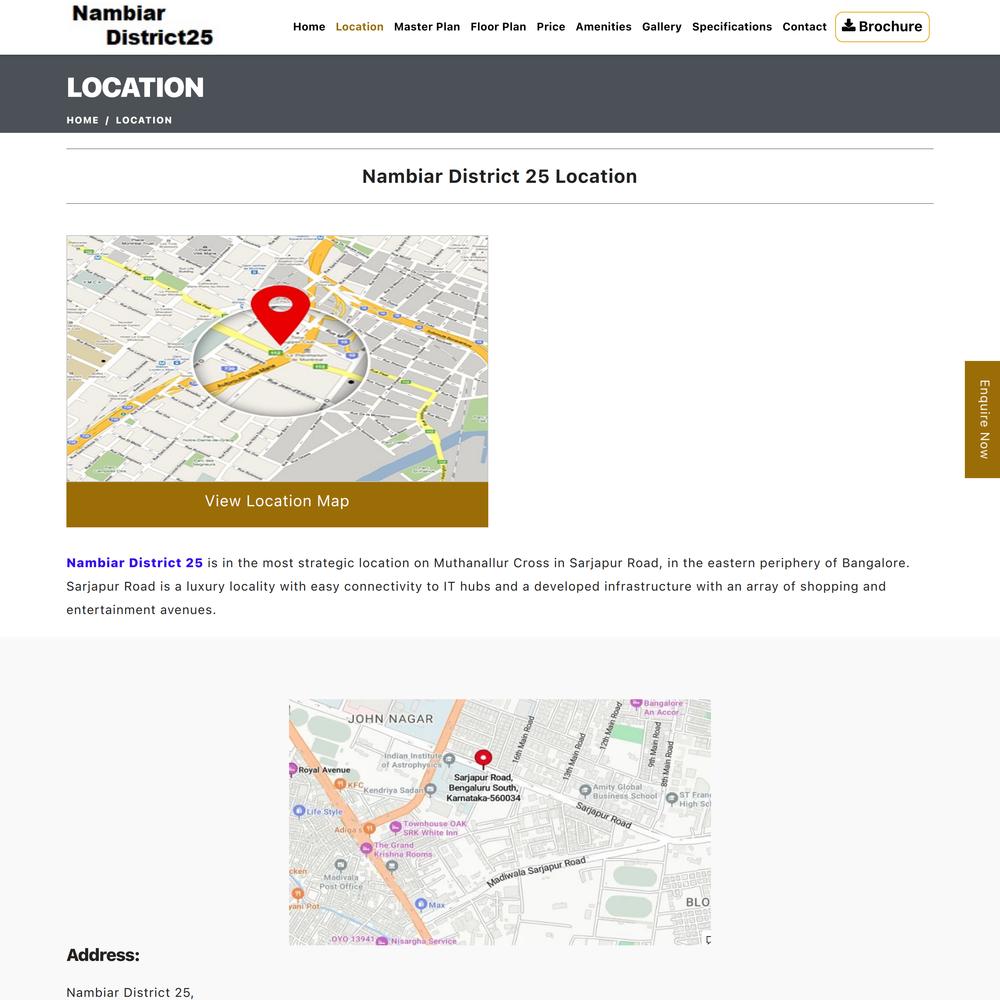Open the Floor Plan menu item

[x=498, y=27]
